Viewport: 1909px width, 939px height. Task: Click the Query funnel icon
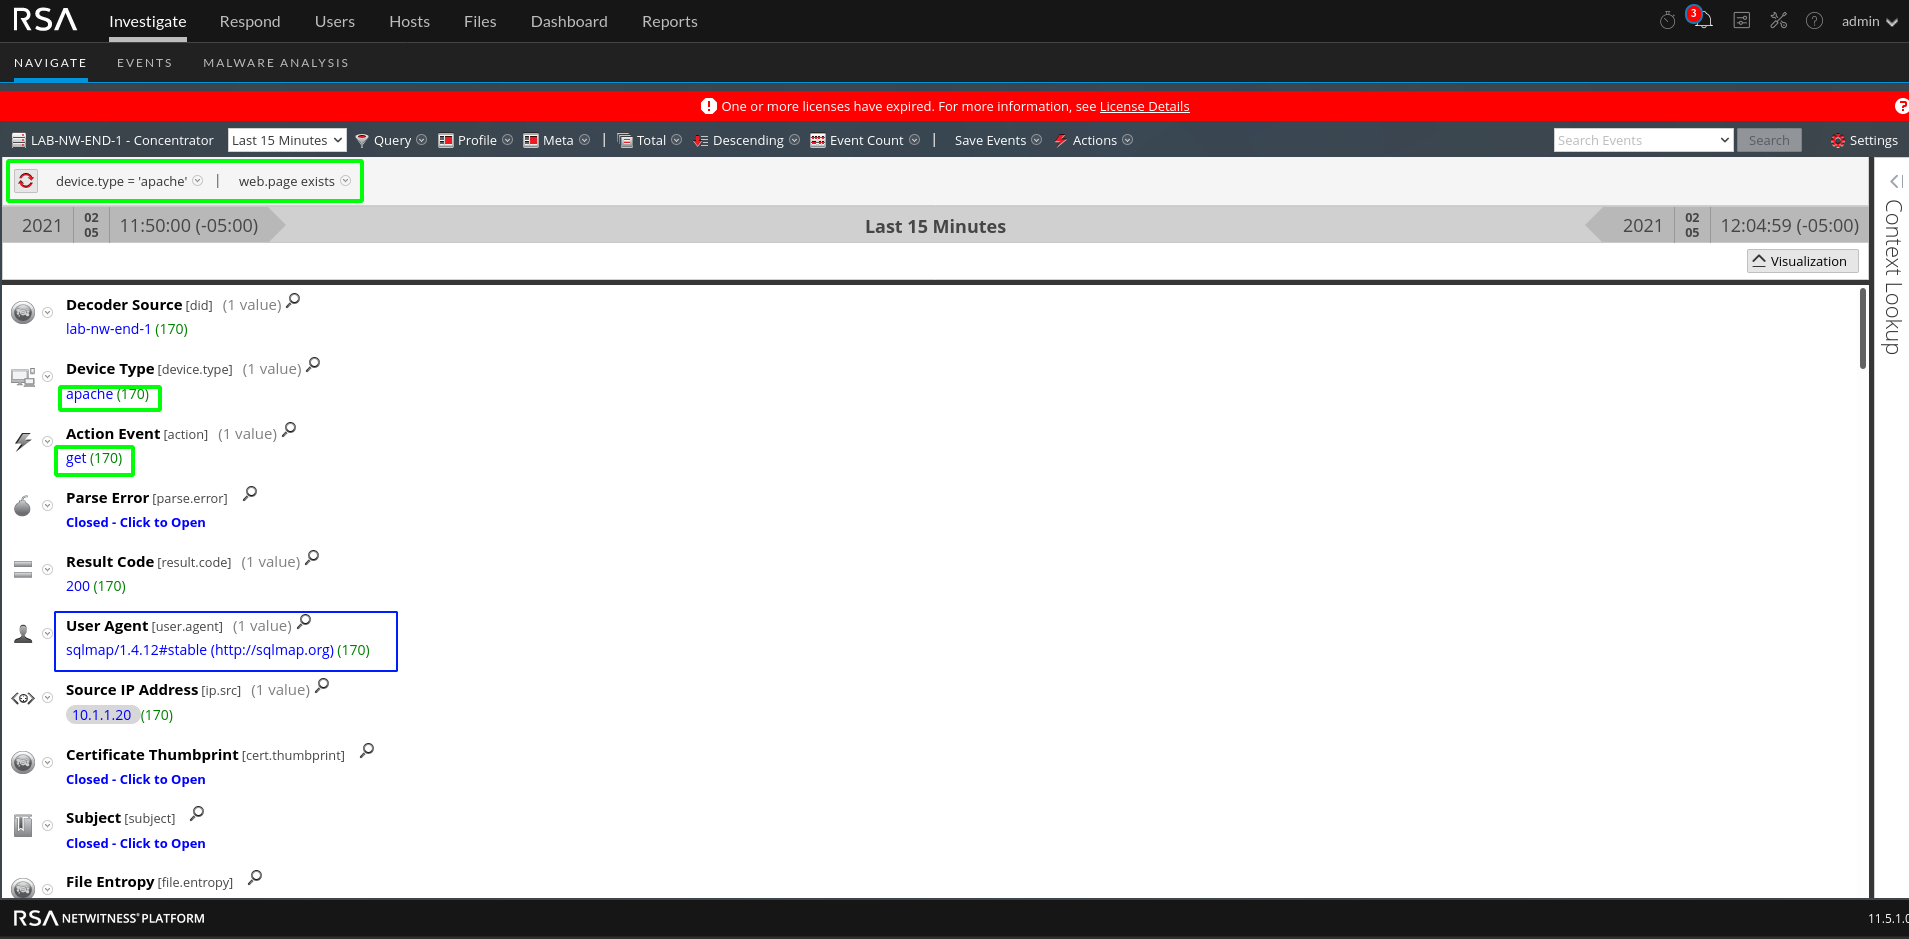coord(361,140)
